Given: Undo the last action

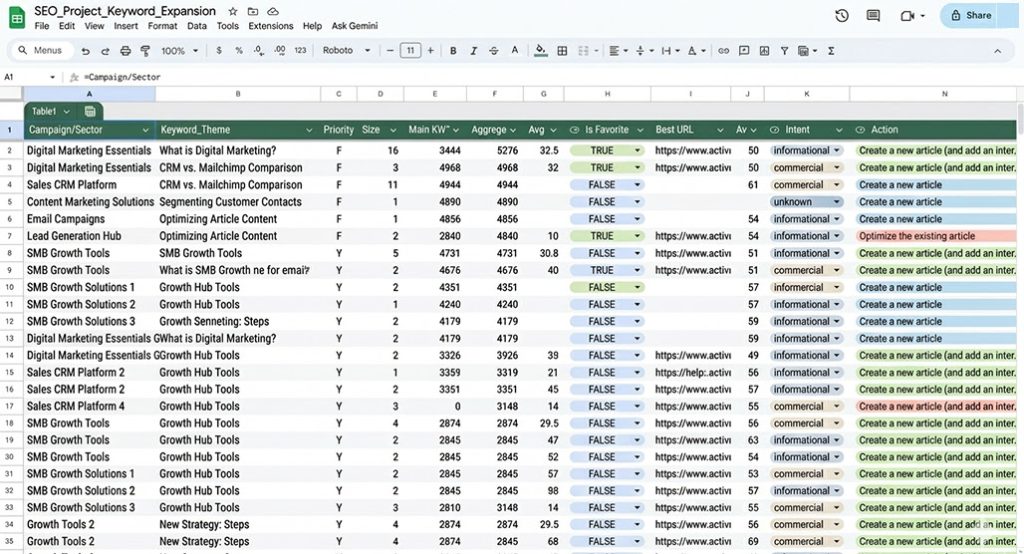Looking at the screenshot, I should pos(86,51).
